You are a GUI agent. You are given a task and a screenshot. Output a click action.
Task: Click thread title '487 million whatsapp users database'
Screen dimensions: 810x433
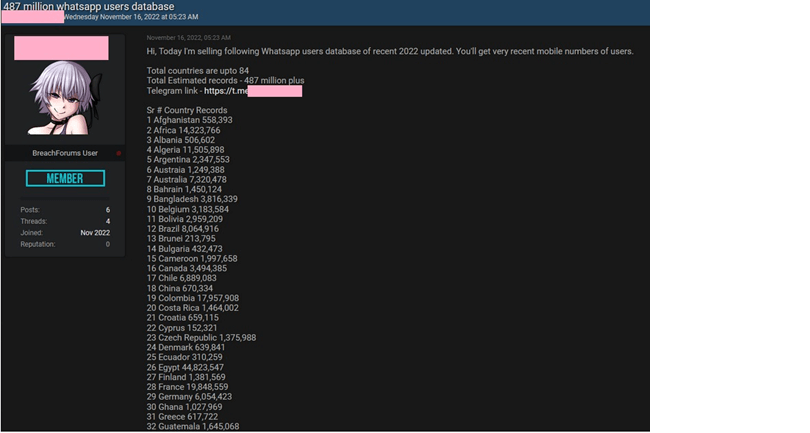pos(89,7)
